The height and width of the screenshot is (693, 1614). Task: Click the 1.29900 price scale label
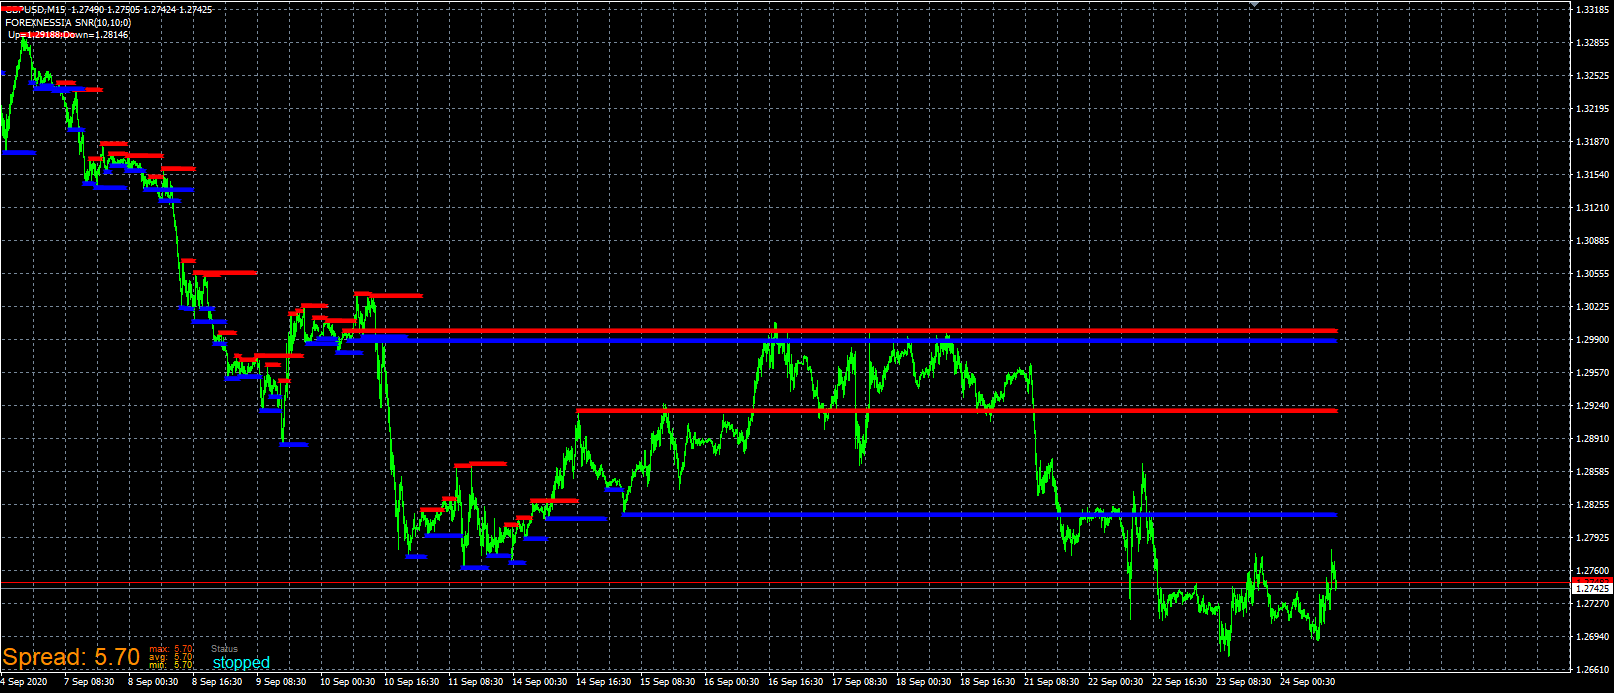click(1592, 340)
